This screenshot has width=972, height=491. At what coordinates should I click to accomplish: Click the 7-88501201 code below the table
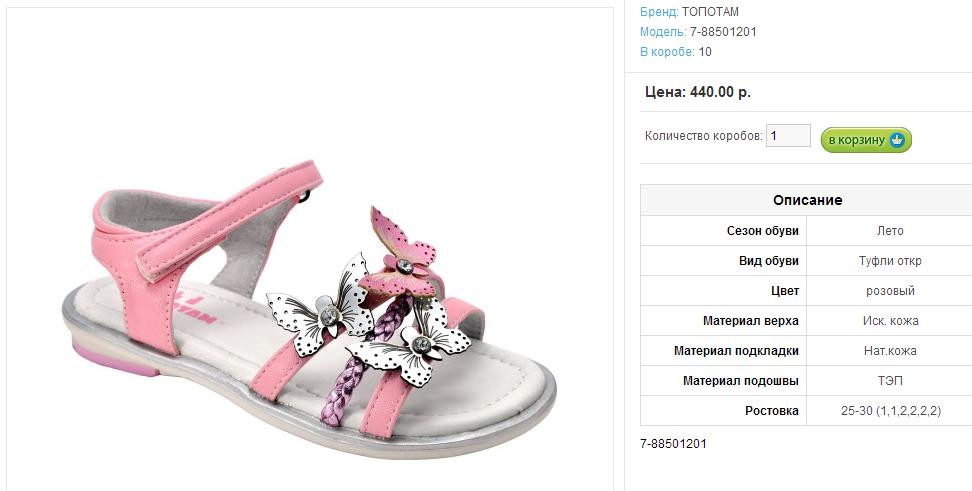click(x=673, y=443)
